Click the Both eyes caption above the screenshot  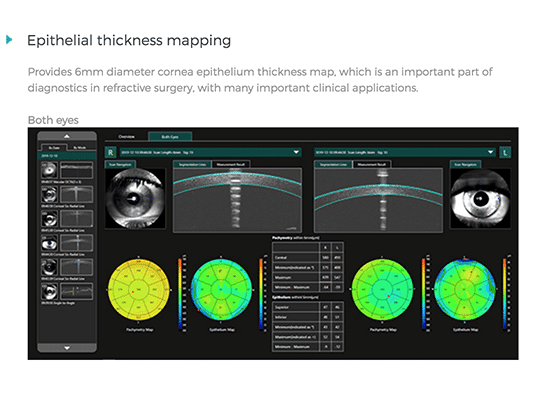tap(53, 120)
